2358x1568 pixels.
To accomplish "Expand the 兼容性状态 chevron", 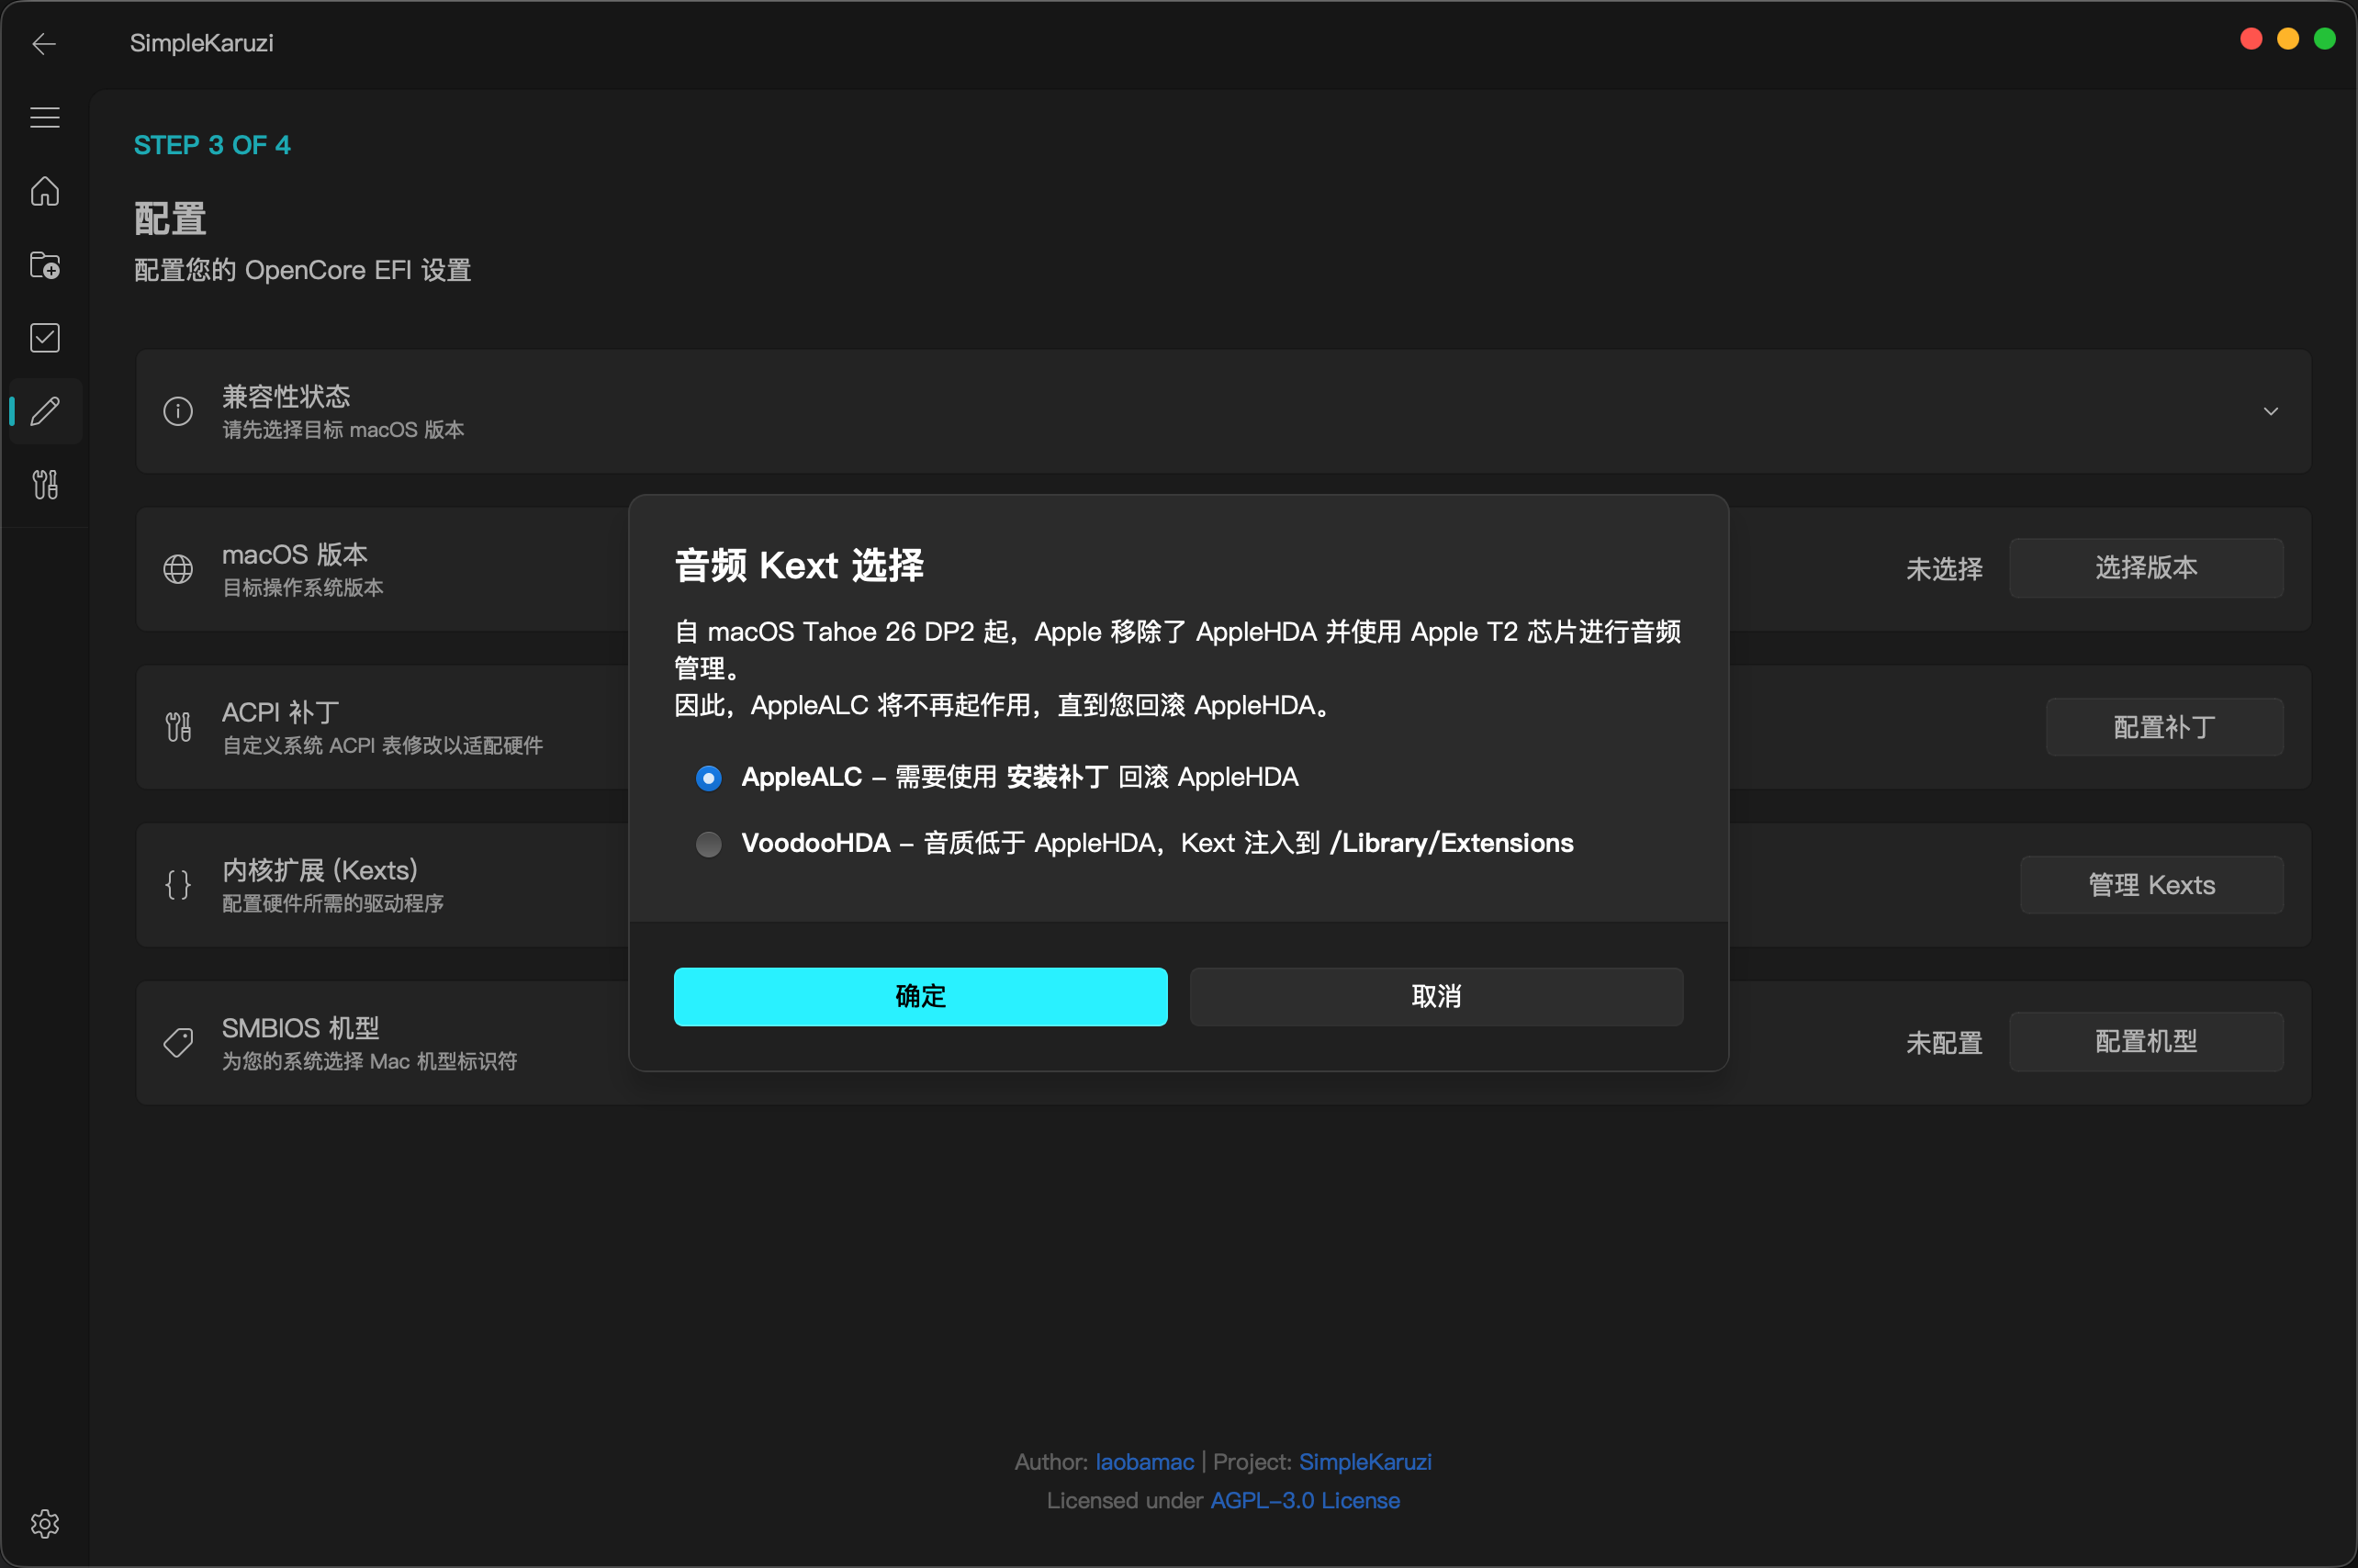I will coord(2270,411).
